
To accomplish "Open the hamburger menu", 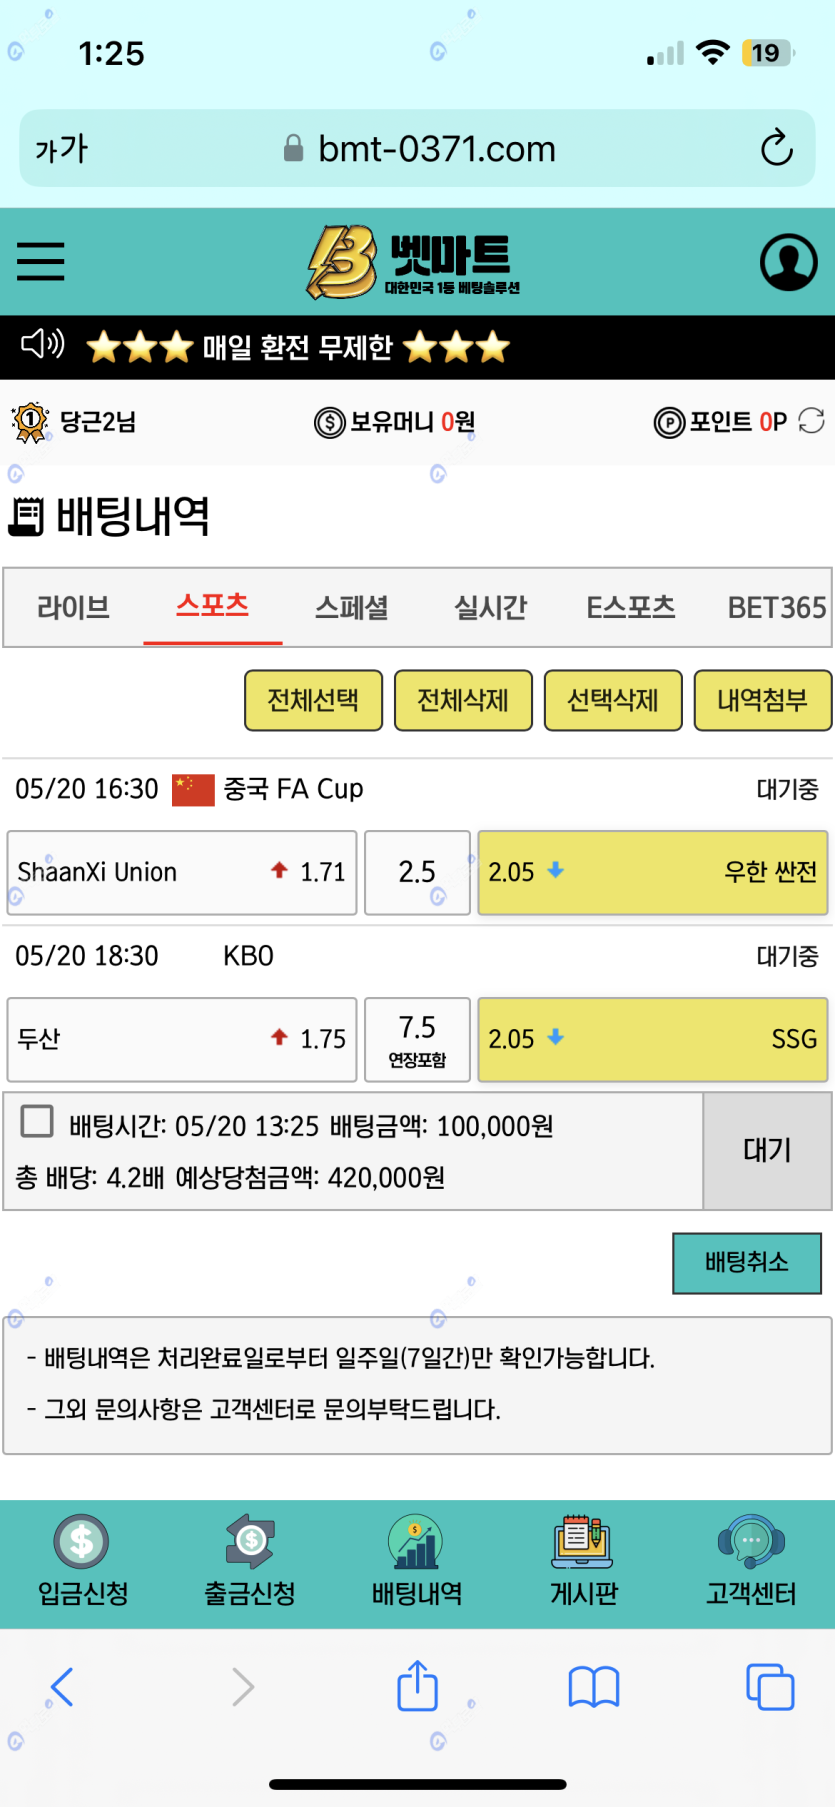I will tap(41, 262).
